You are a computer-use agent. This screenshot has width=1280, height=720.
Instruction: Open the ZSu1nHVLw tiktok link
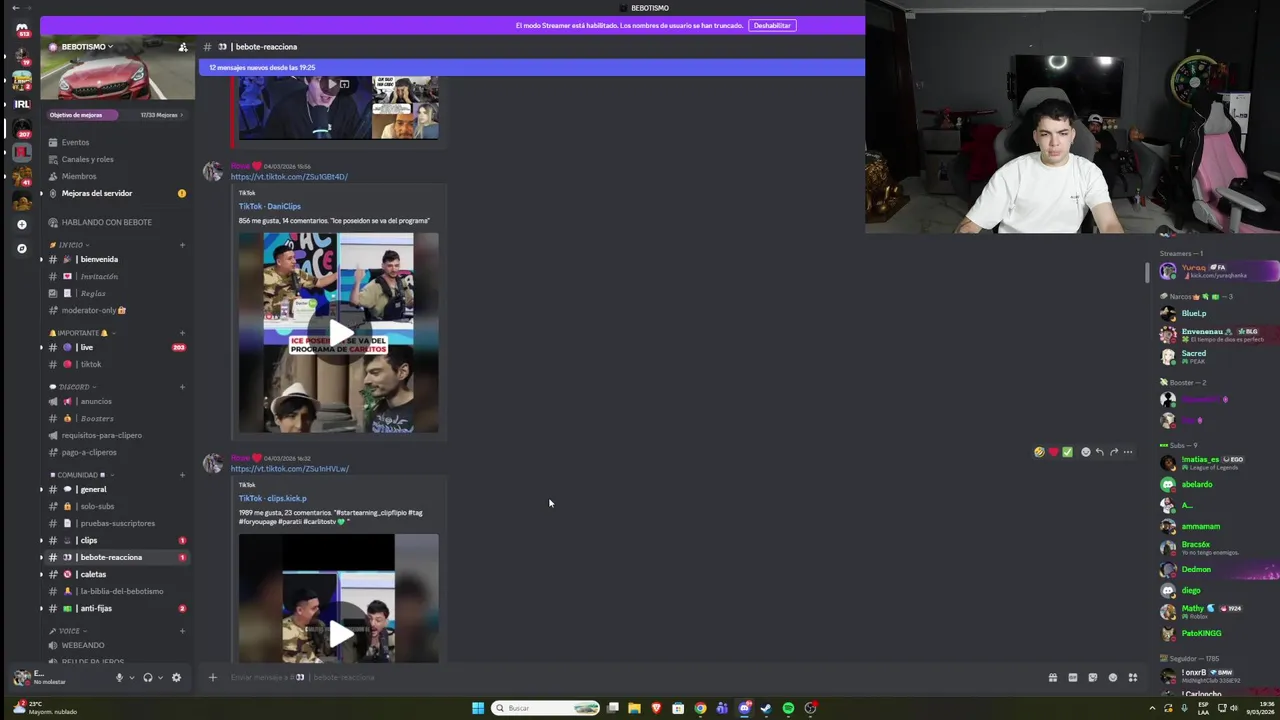coord(290,469)
